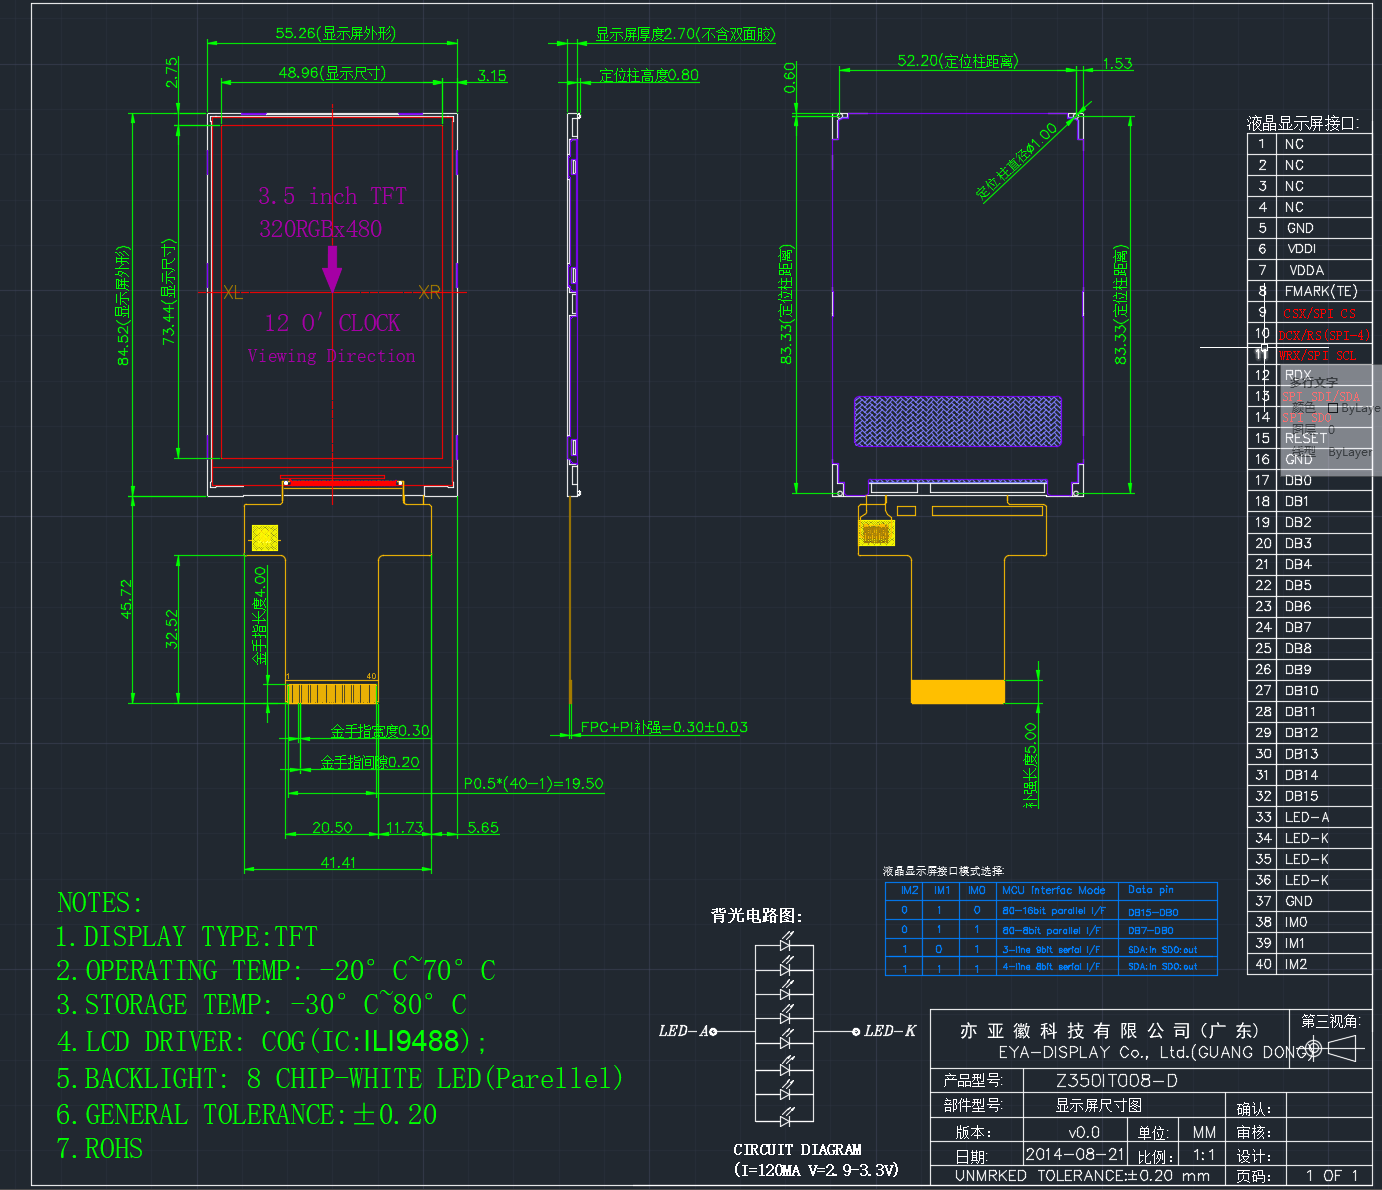Screen dimensions: 1382x1190
Task: Click the gold finger connector strip with pin 40
Action: [332, 692]
